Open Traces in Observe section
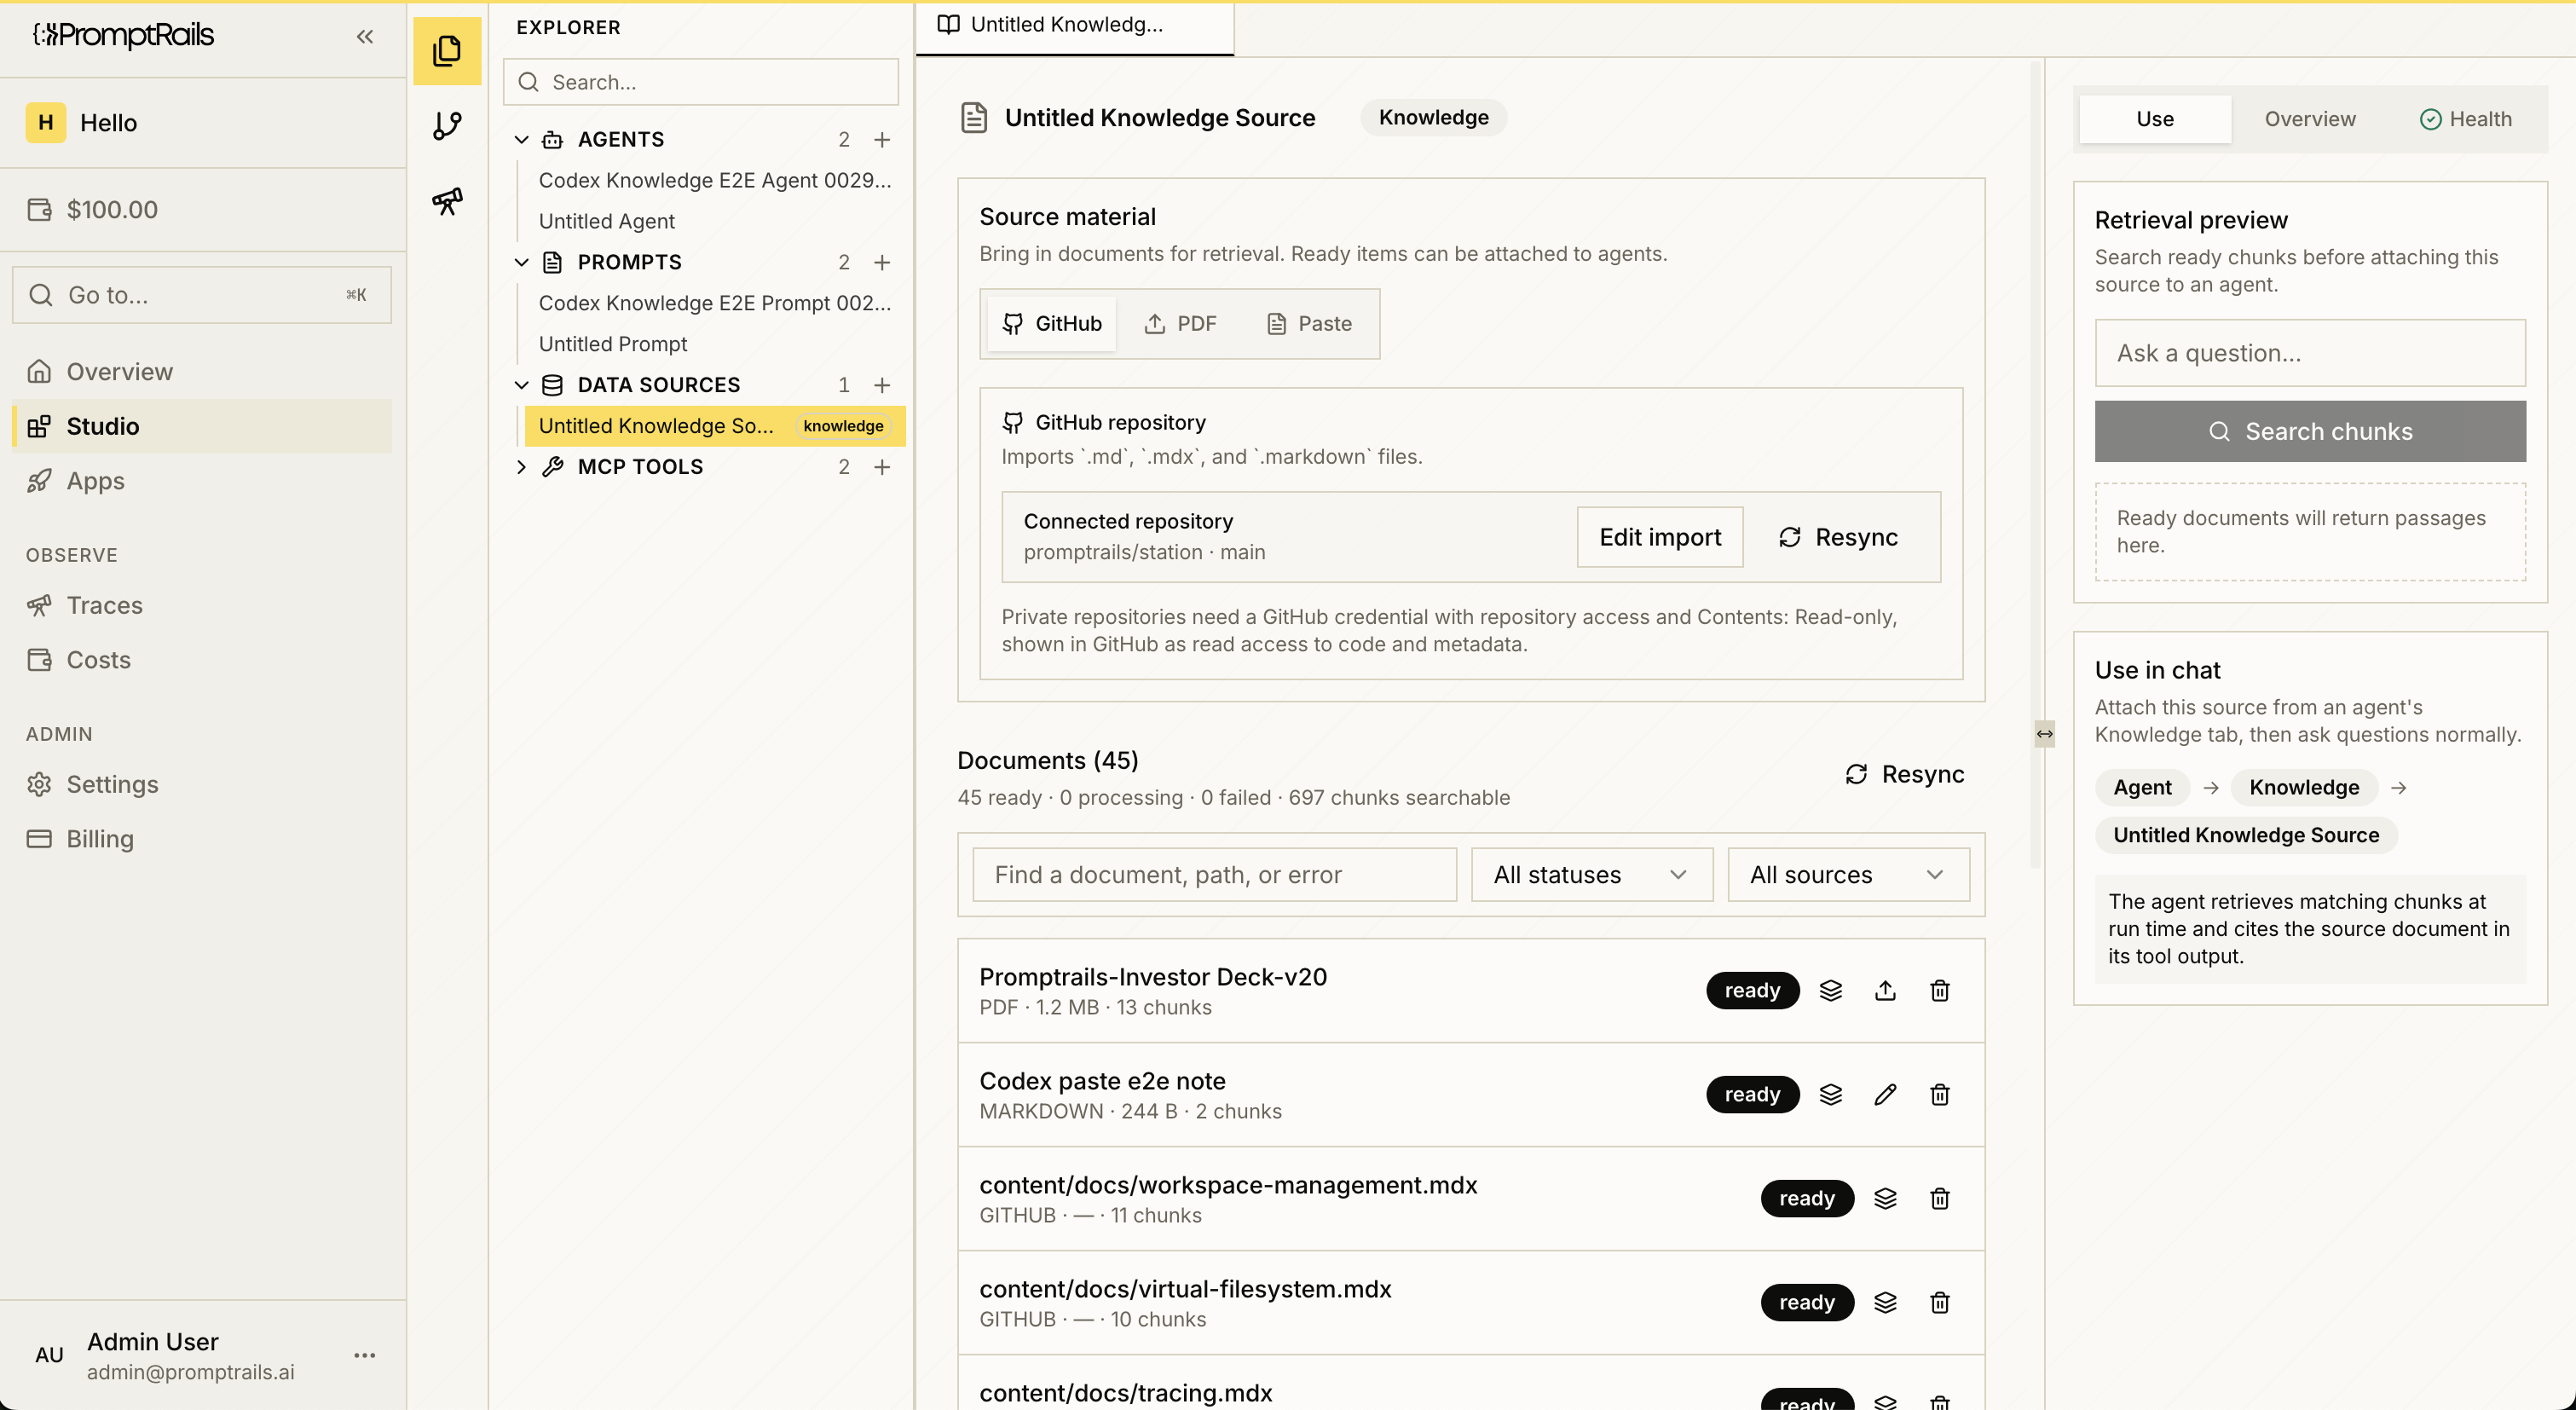Screen dimensions: 2576x1410 (202, 606)
